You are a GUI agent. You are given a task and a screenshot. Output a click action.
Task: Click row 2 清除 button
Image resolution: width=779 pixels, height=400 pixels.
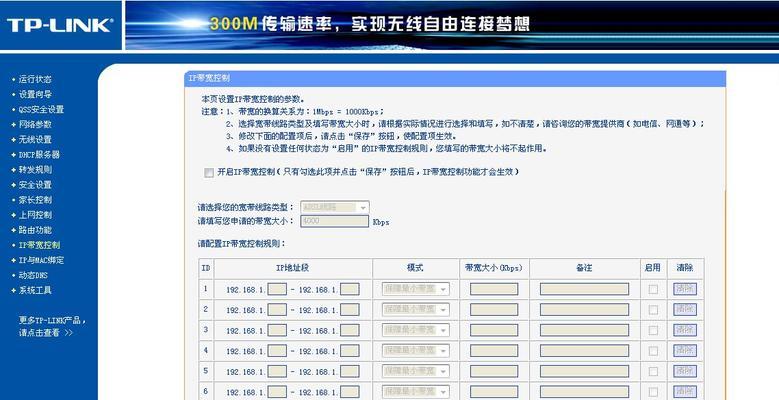tap(685, 310)
